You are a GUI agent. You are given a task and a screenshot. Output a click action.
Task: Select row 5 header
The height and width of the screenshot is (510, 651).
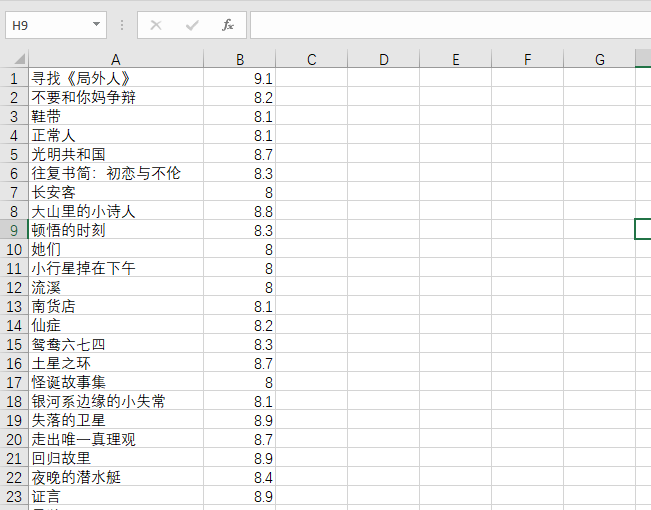point(14,154)
